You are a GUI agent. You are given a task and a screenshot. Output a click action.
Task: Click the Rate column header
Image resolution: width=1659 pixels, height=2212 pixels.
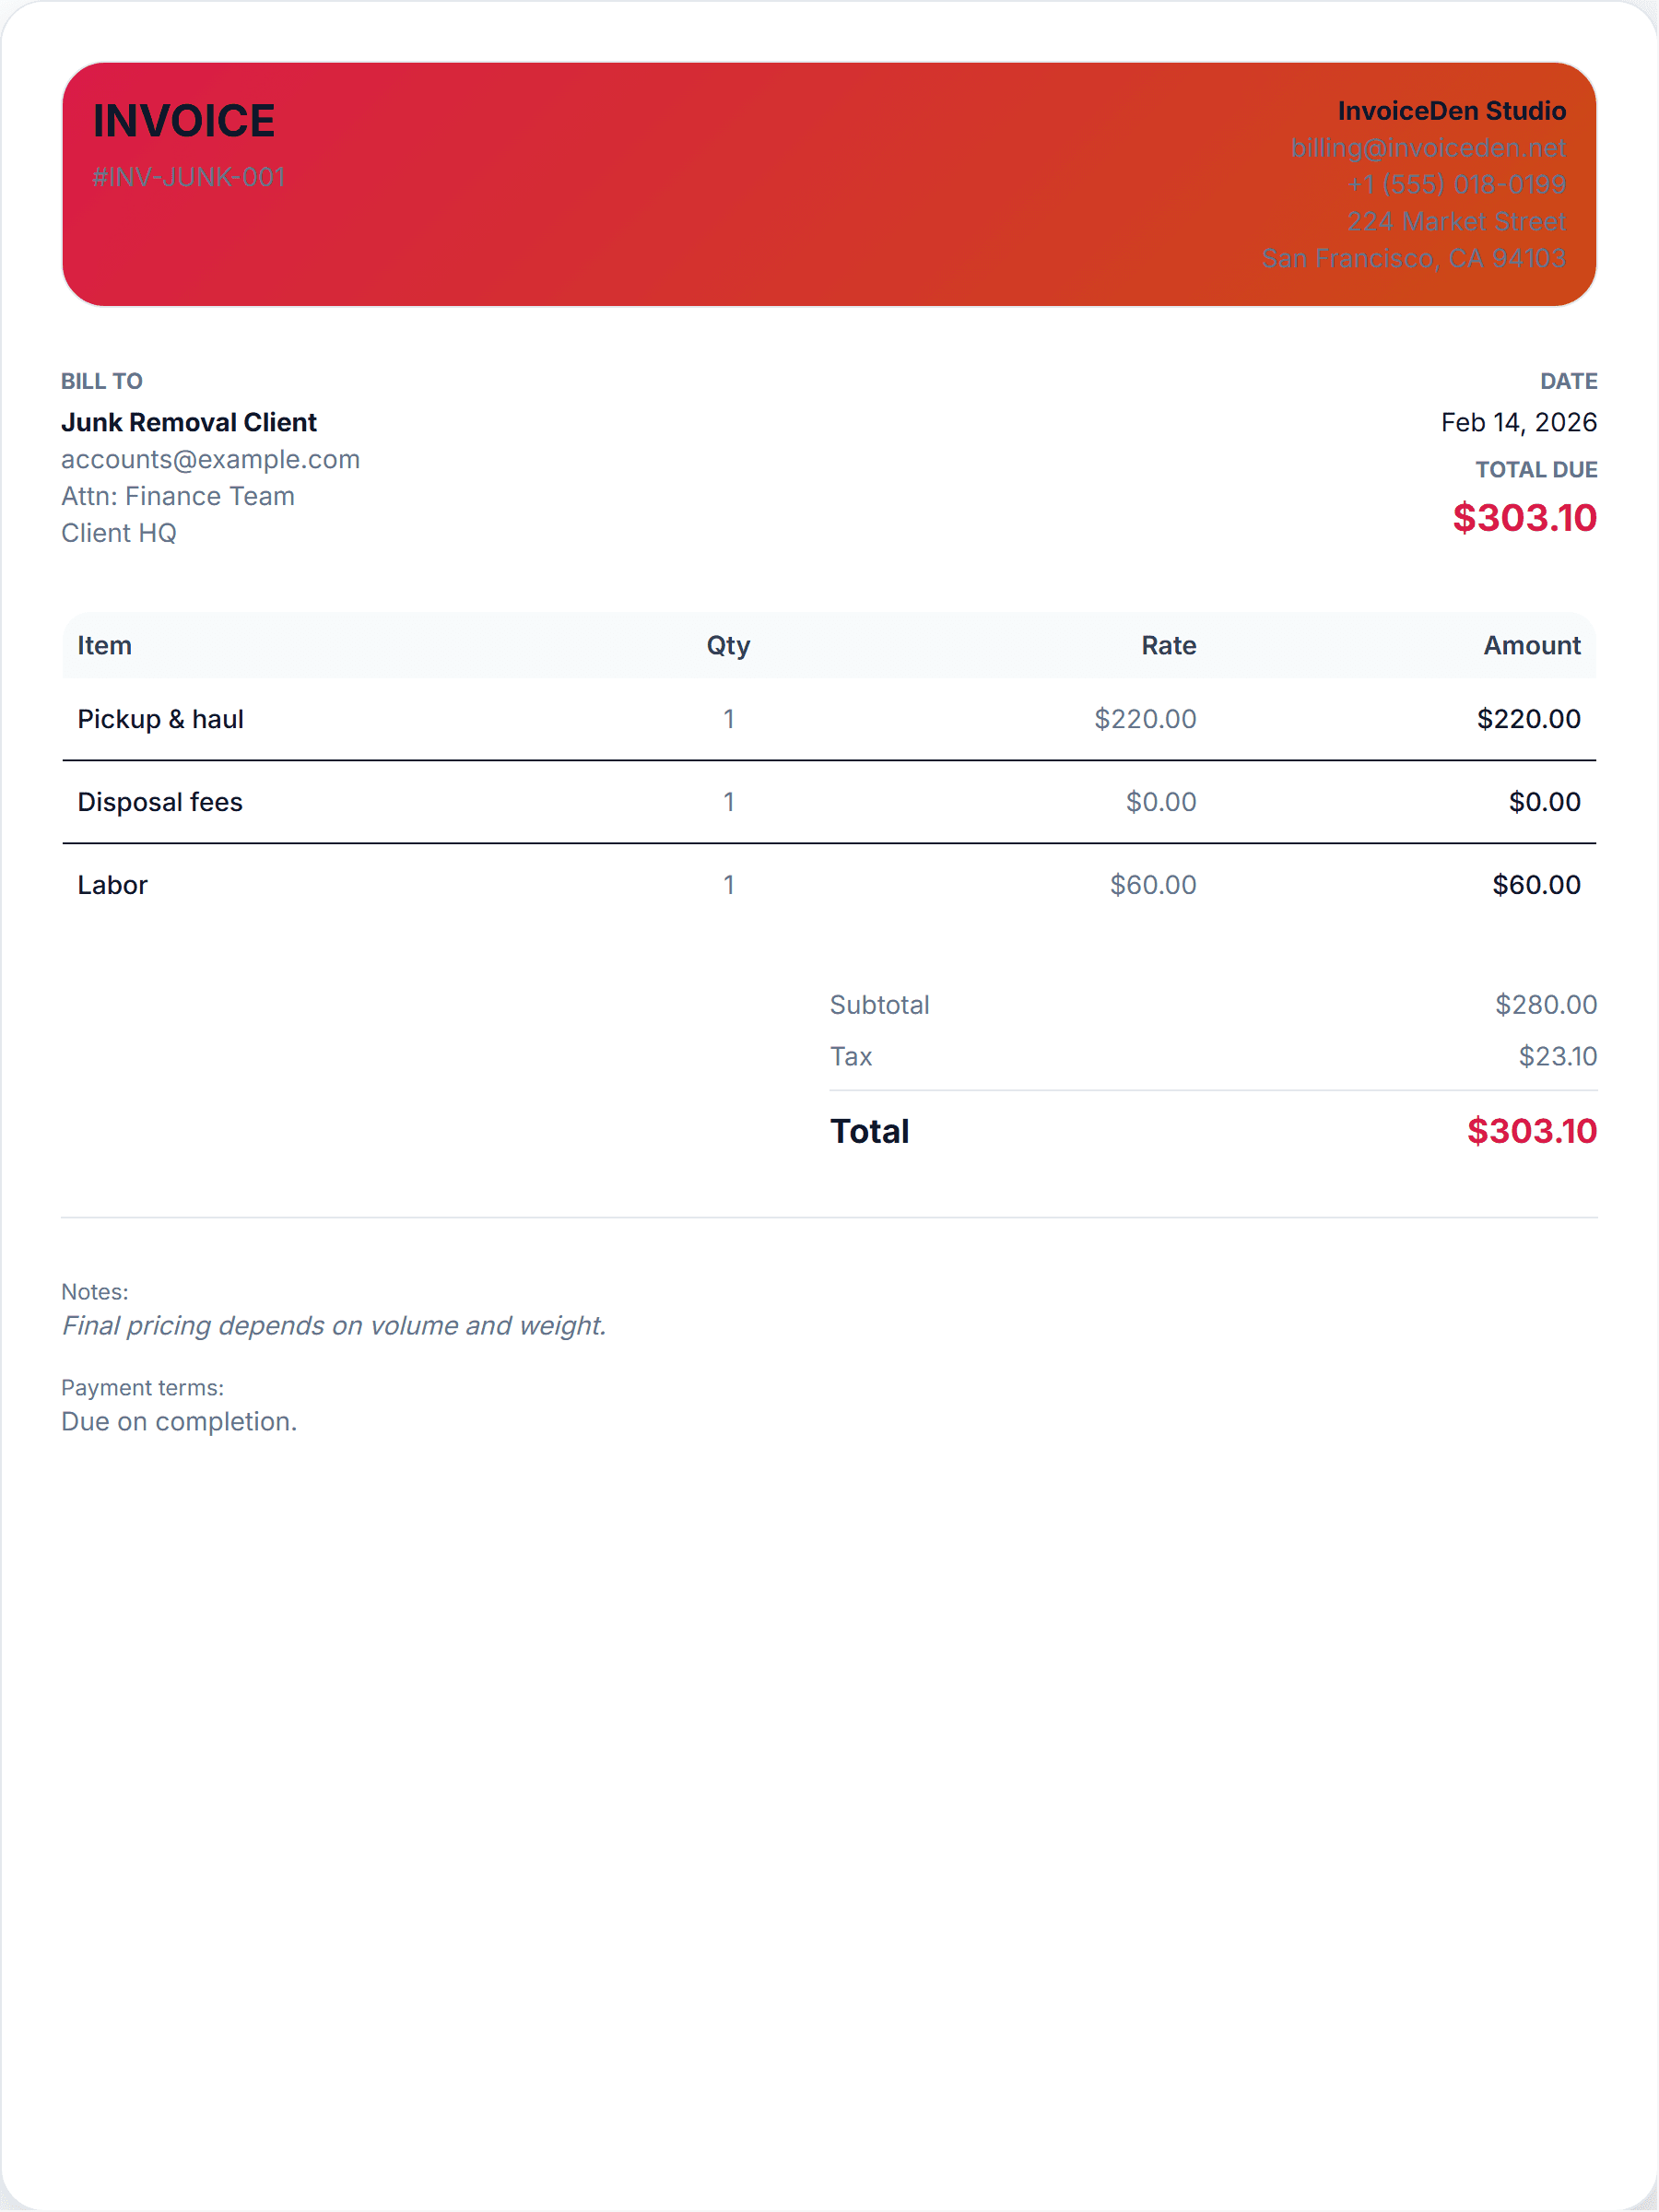(1168, 645)
